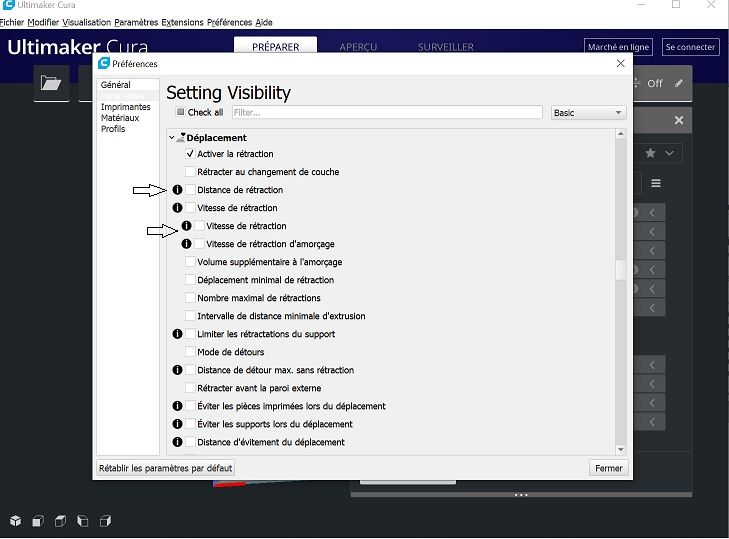Screen dimensions: 729x539
Task: Enable Volume supplémentaire à l'amorçage
Action: coord(190,262)
